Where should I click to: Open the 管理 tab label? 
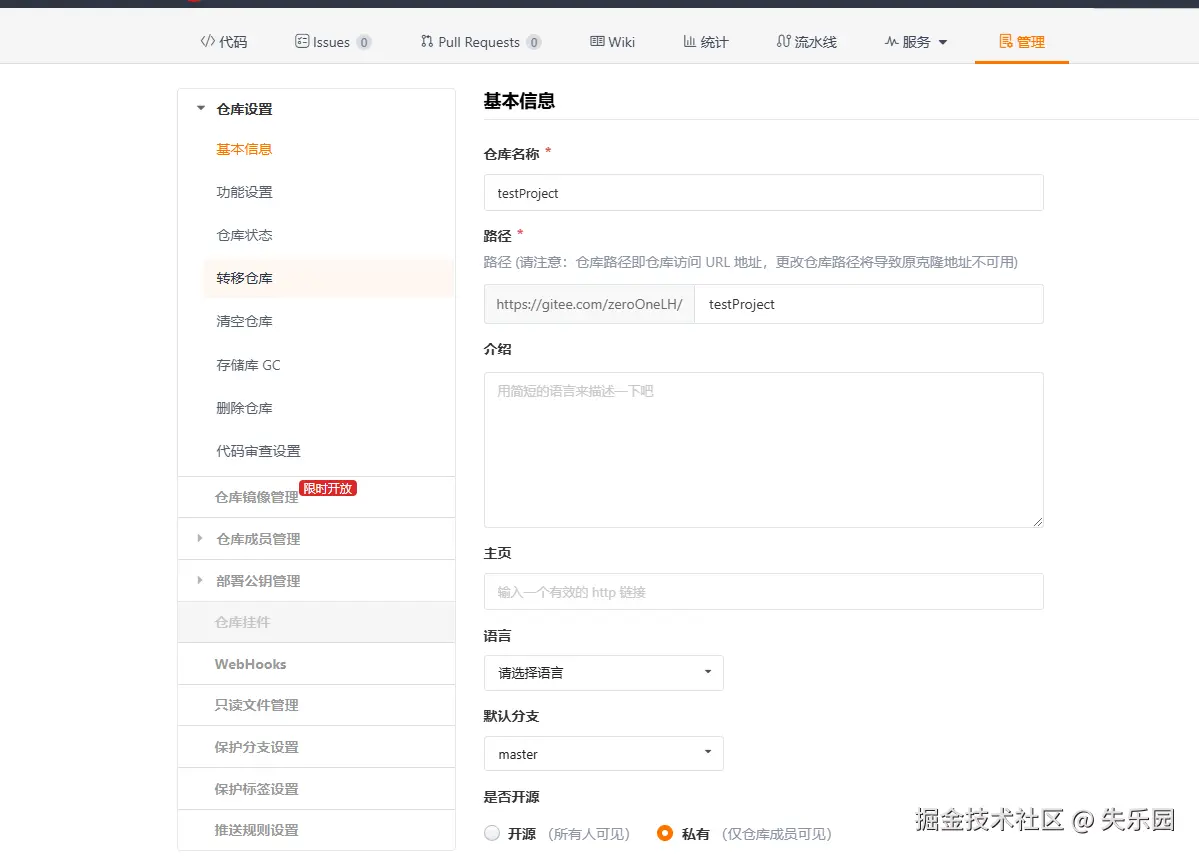click(x=1030, y=42)
